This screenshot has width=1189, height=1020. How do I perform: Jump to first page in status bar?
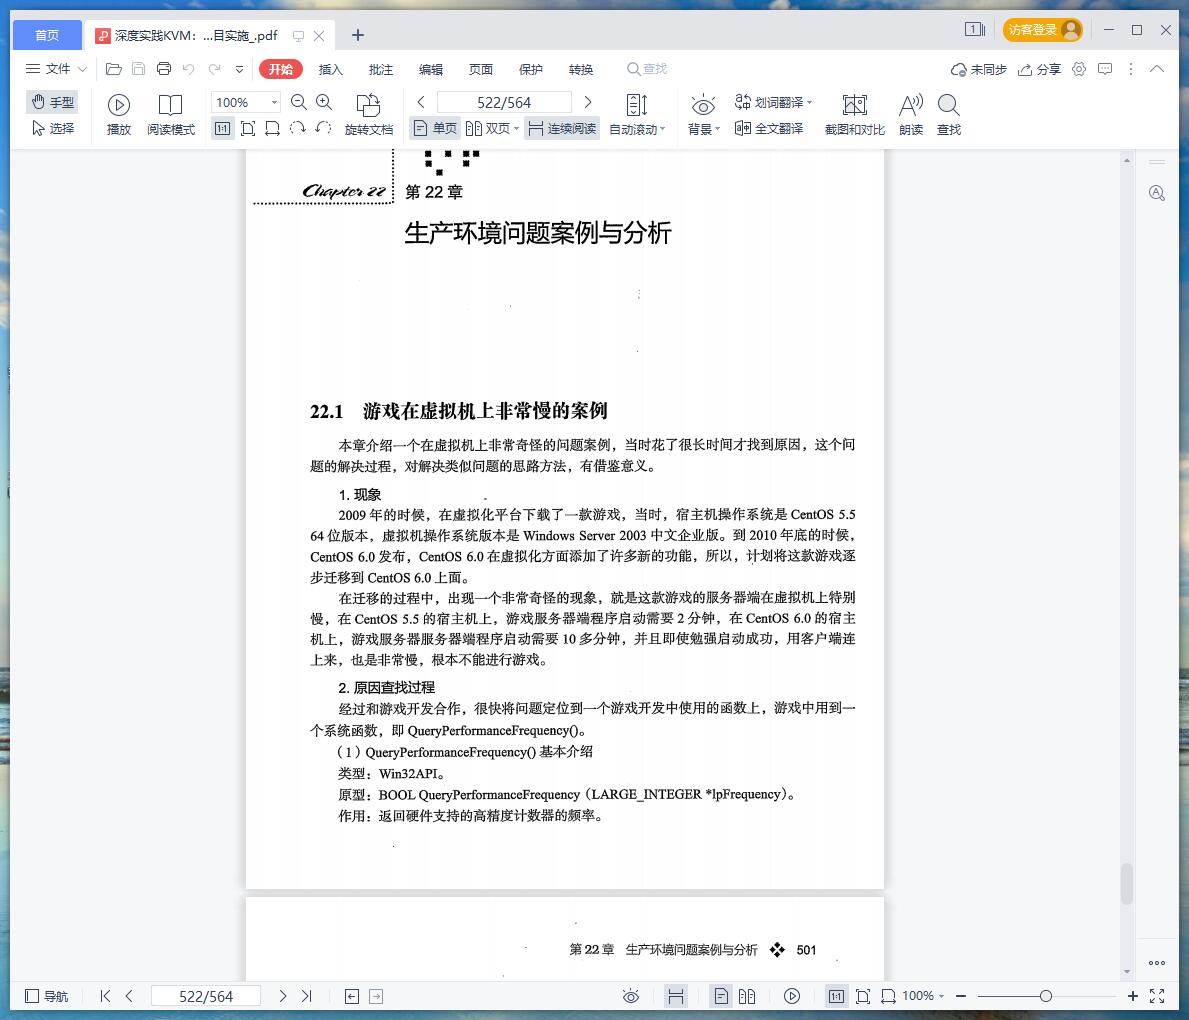105,996
